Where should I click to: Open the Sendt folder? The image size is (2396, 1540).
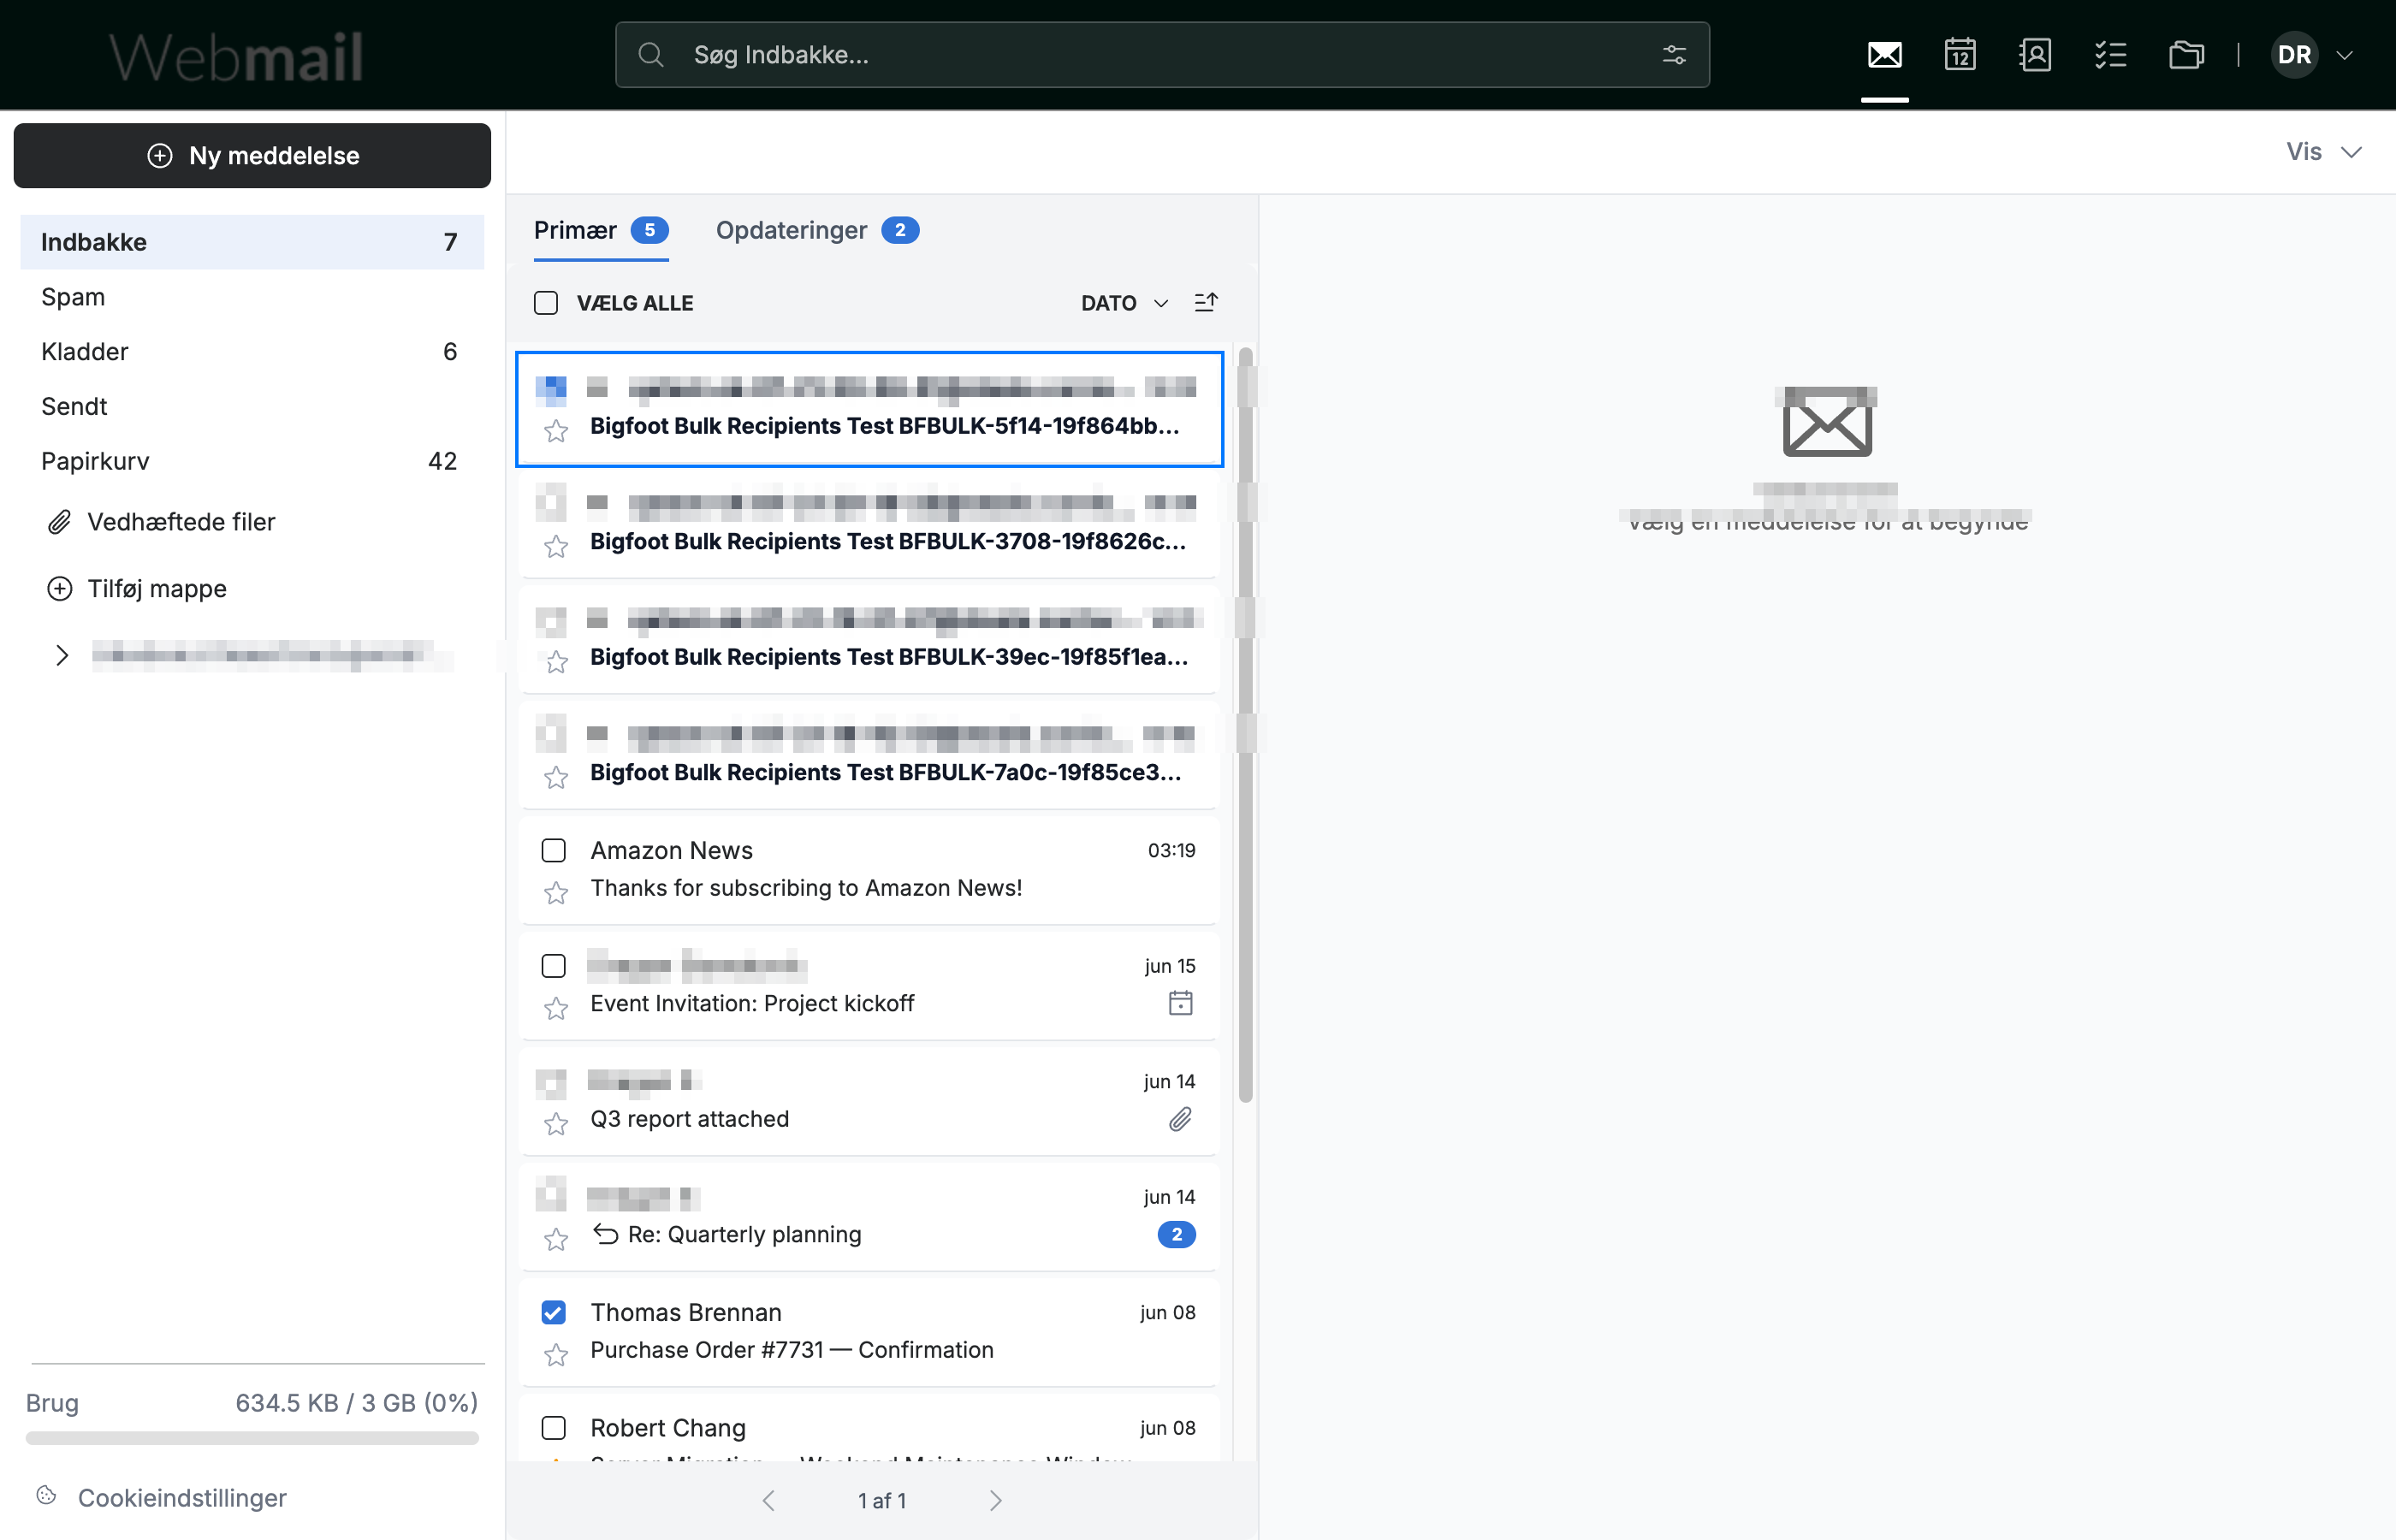click(252, 407)
